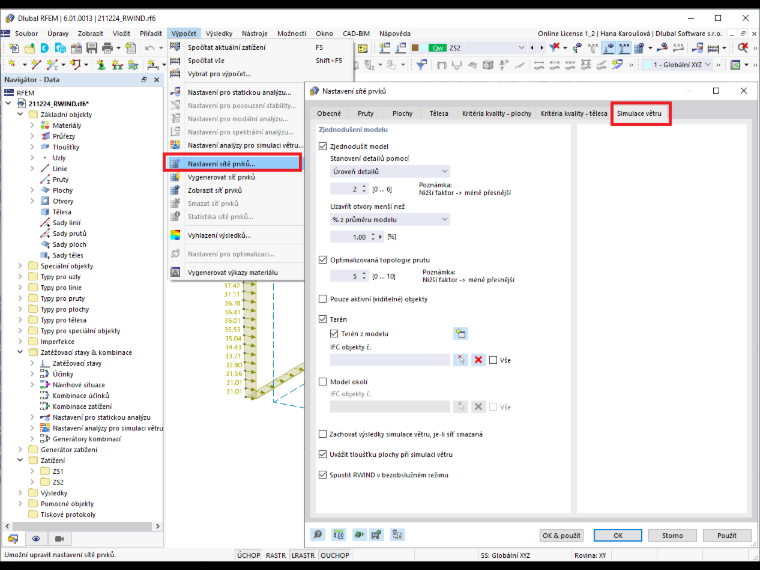Screen dimensions: 760x570
Task: Enable Pouze aktivní (viditelné) objekty
Action: (x=323, y=299)
